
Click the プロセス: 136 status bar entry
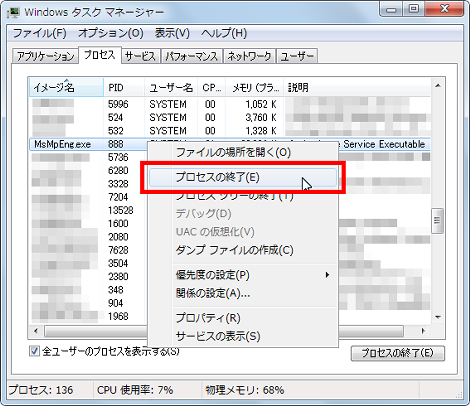(40, 390)
